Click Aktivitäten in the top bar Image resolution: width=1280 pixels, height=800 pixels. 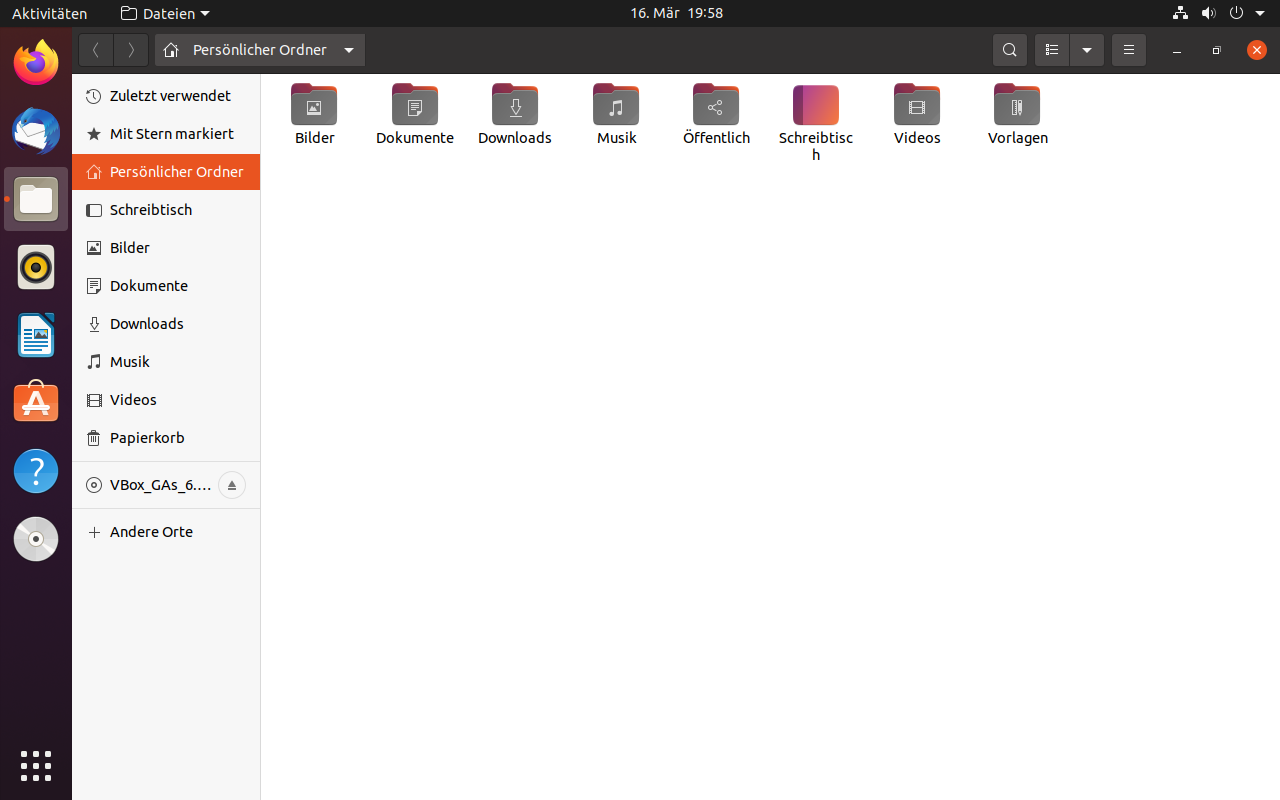49,13
